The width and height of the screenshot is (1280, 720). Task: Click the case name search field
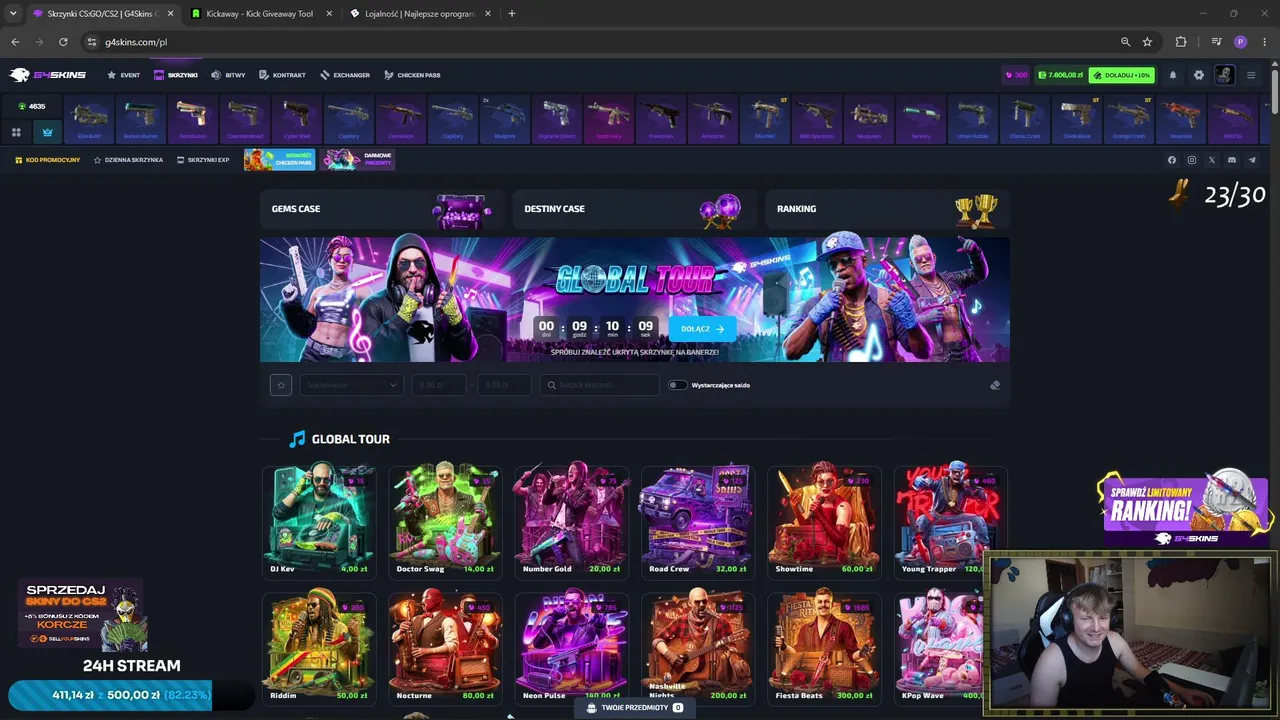click(x=600, y=385)
